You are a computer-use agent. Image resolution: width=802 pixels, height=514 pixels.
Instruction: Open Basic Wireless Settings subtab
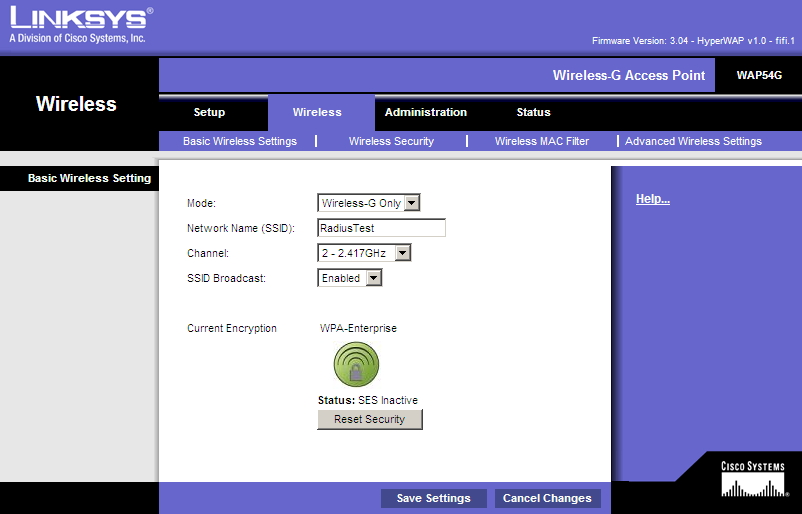pyautogui.click(x=240, y=141)
